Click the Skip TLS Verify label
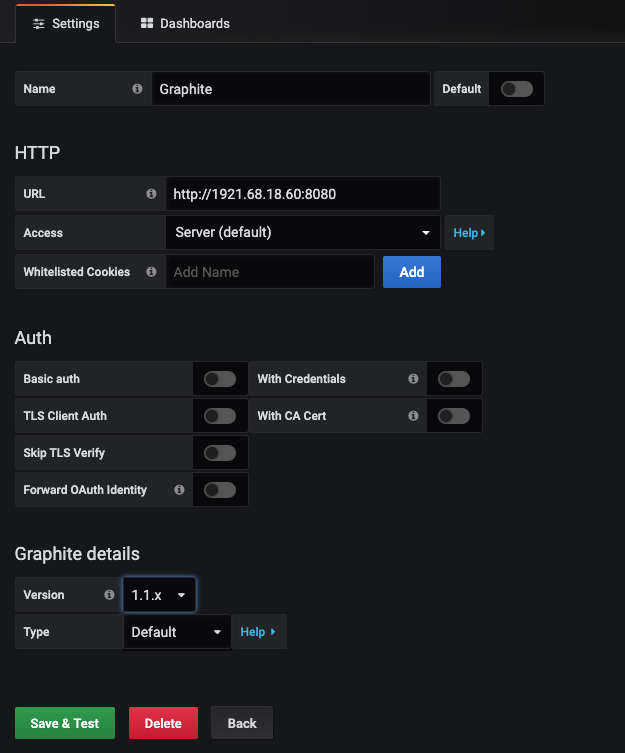The width and height of the screenshot is (625, 753). 64,453
